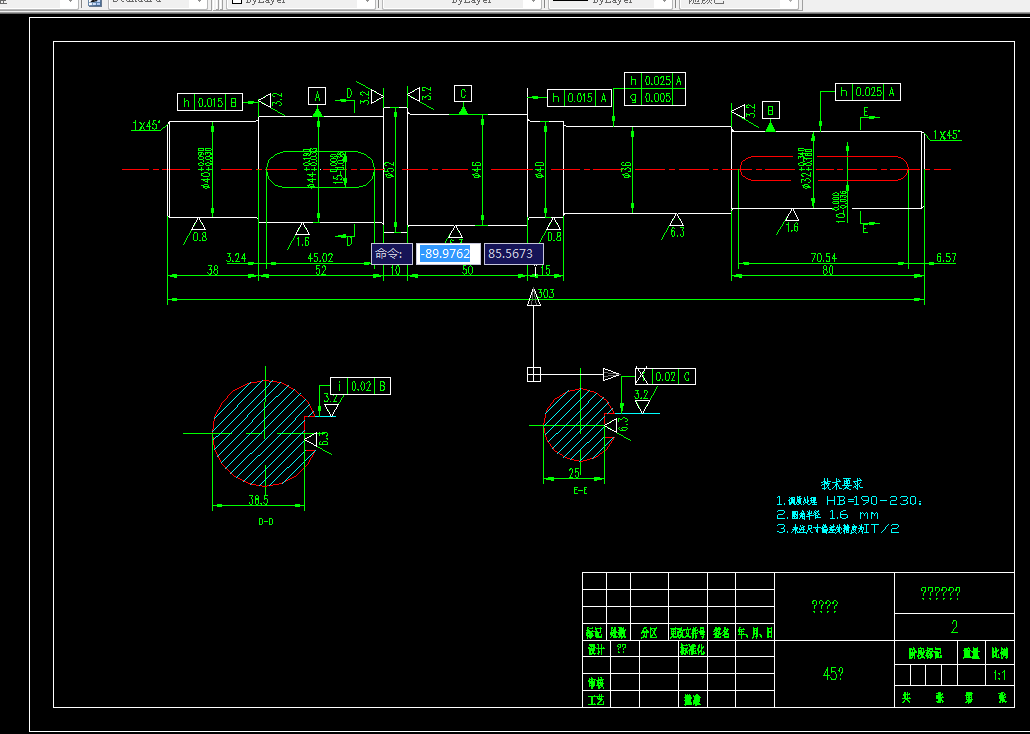This screenshot has width=1030, height=734.
Task: Select the '303' overall length dimension
Action: click(x=546, y=294)
